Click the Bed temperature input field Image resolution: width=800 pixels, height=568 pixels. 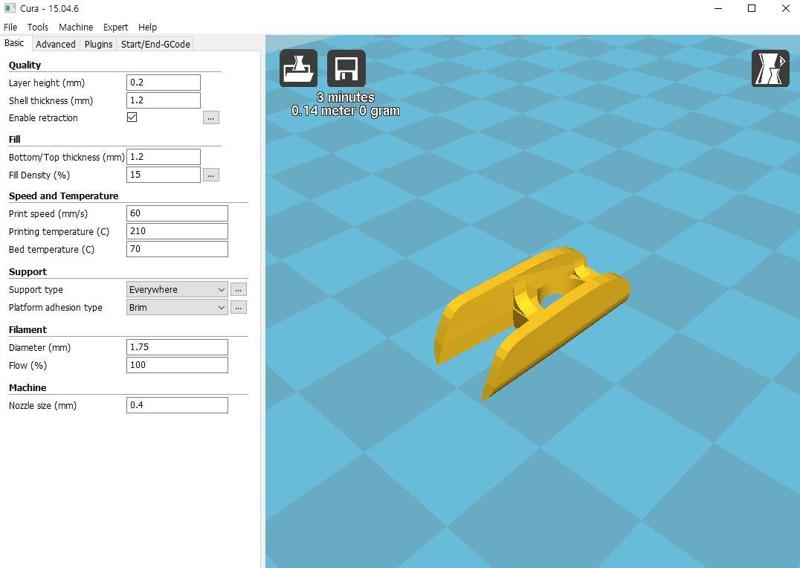pos(177,249)
